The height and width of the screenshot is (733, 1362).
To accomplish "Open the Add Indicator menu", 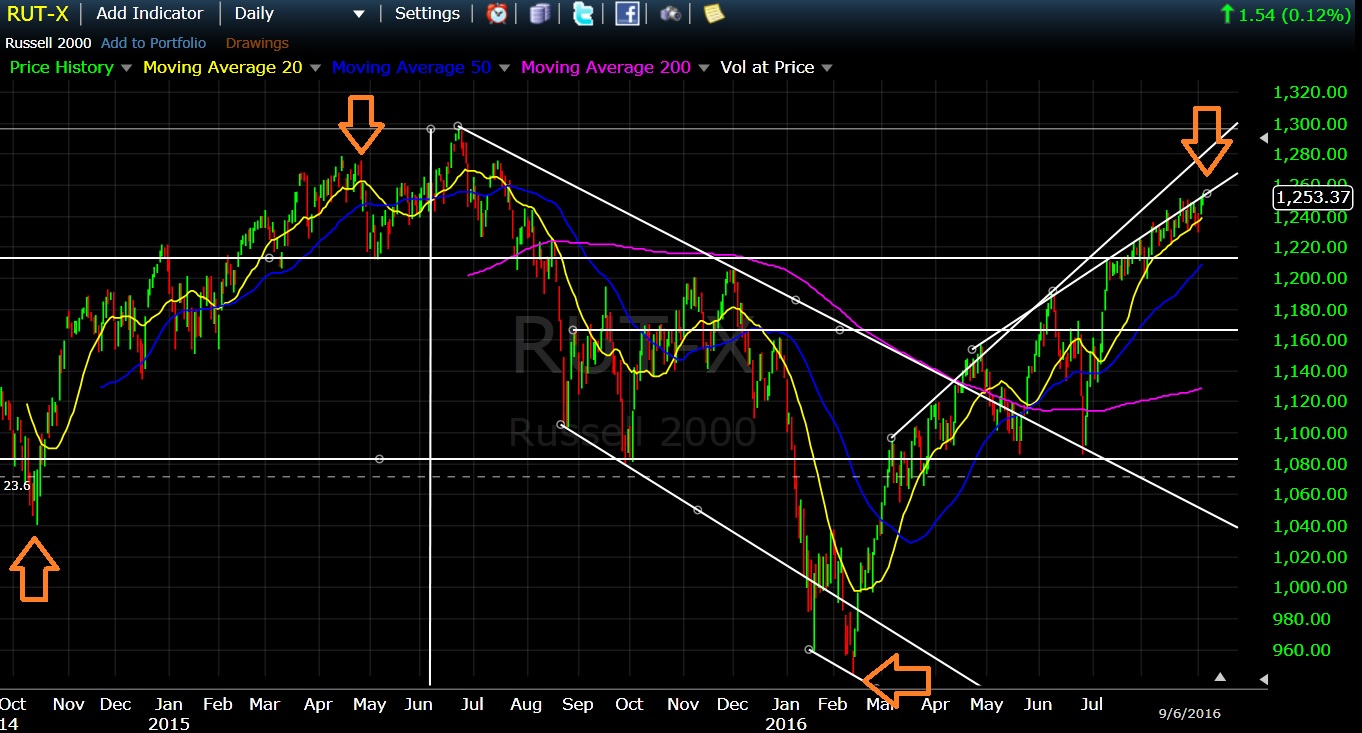I will point(149,14).
